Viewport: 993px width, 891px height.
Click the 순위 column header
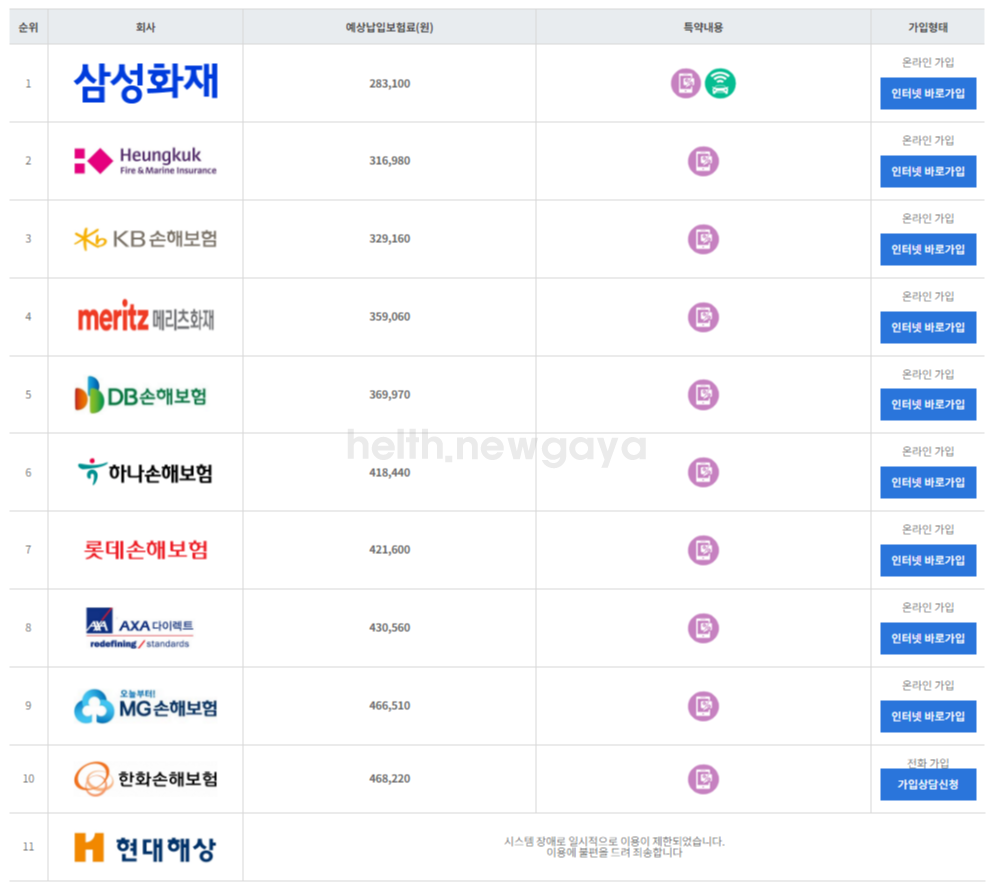click(28, 27)
